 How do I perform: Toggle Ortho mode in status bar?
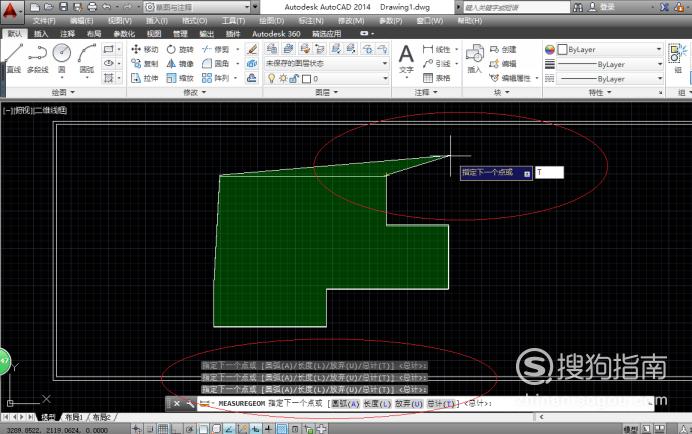coord(176,429)
